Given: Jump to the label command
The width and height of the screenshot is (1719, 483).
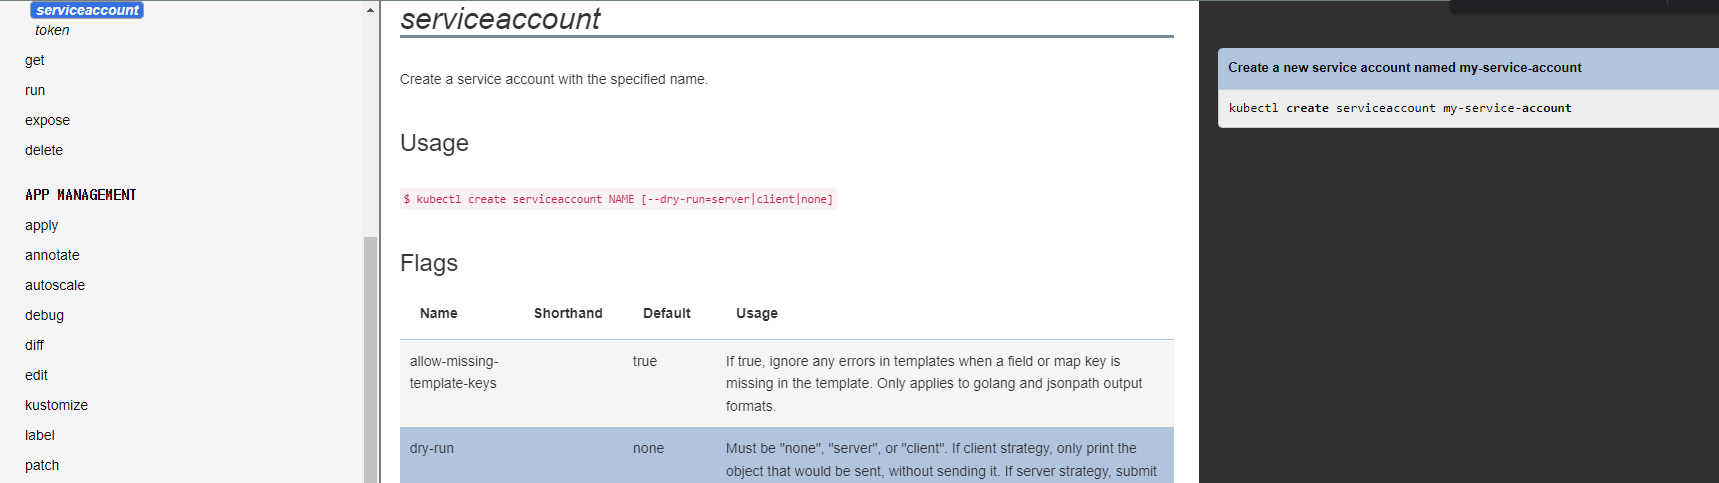Looking at the screenshot, I should 40,435.
